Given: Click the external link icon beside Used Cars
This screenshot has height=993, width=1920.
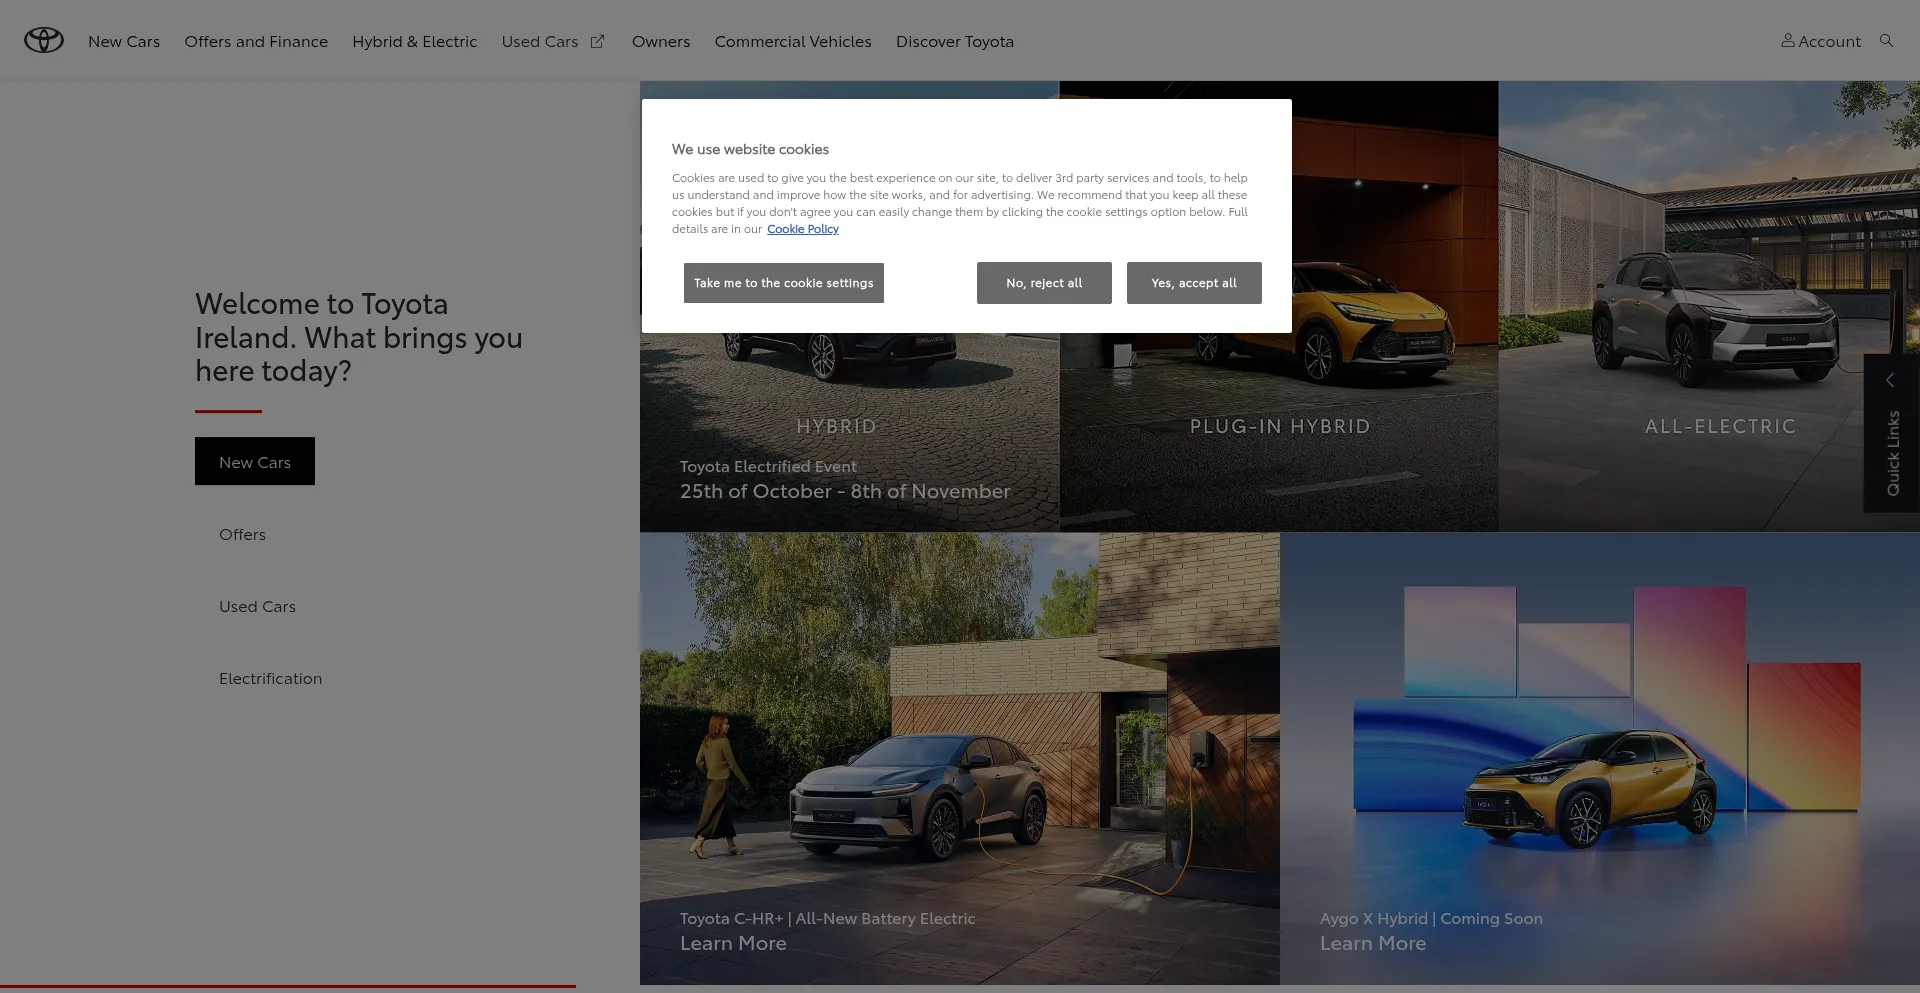Looking at the screenshot, I should point(597,42).
